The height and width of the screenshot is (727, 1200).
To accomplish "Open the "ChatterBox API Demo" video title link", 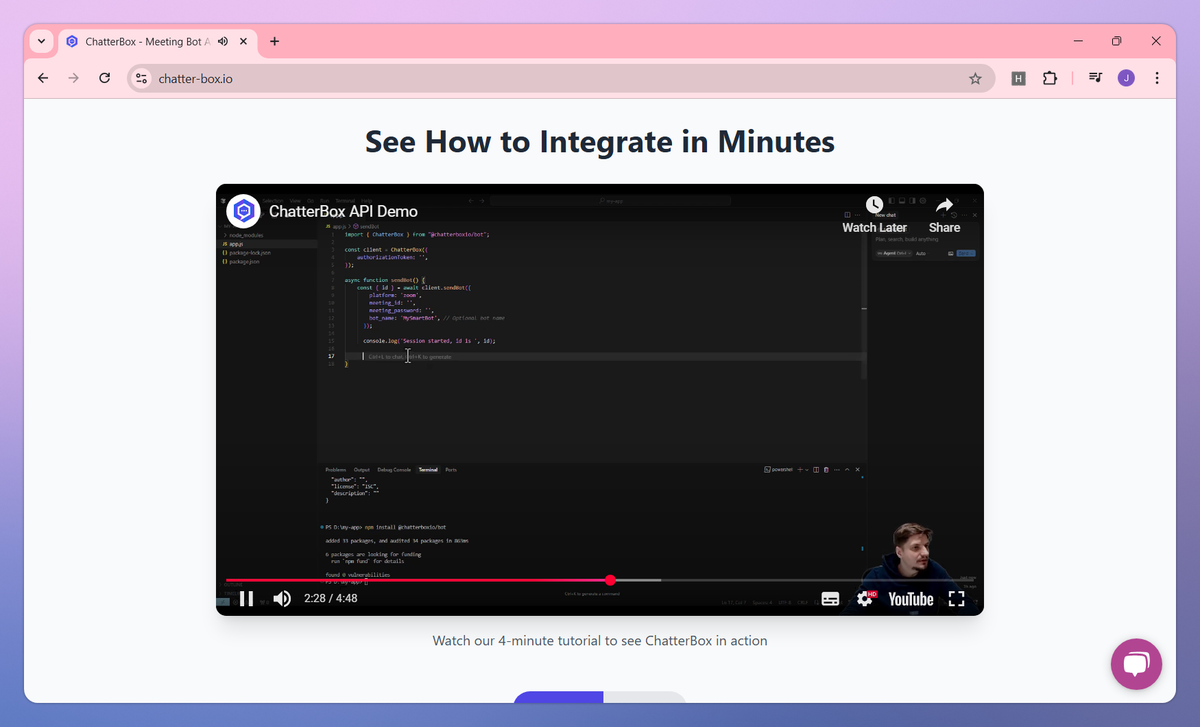I will click(343, 211).
